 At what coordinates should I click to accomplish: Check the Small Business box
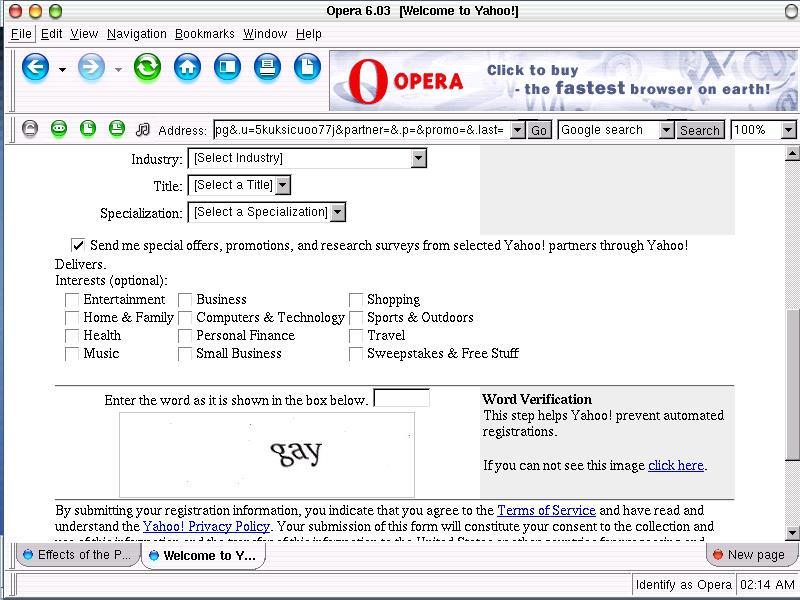pyautogui.click(x=185, y=354)
